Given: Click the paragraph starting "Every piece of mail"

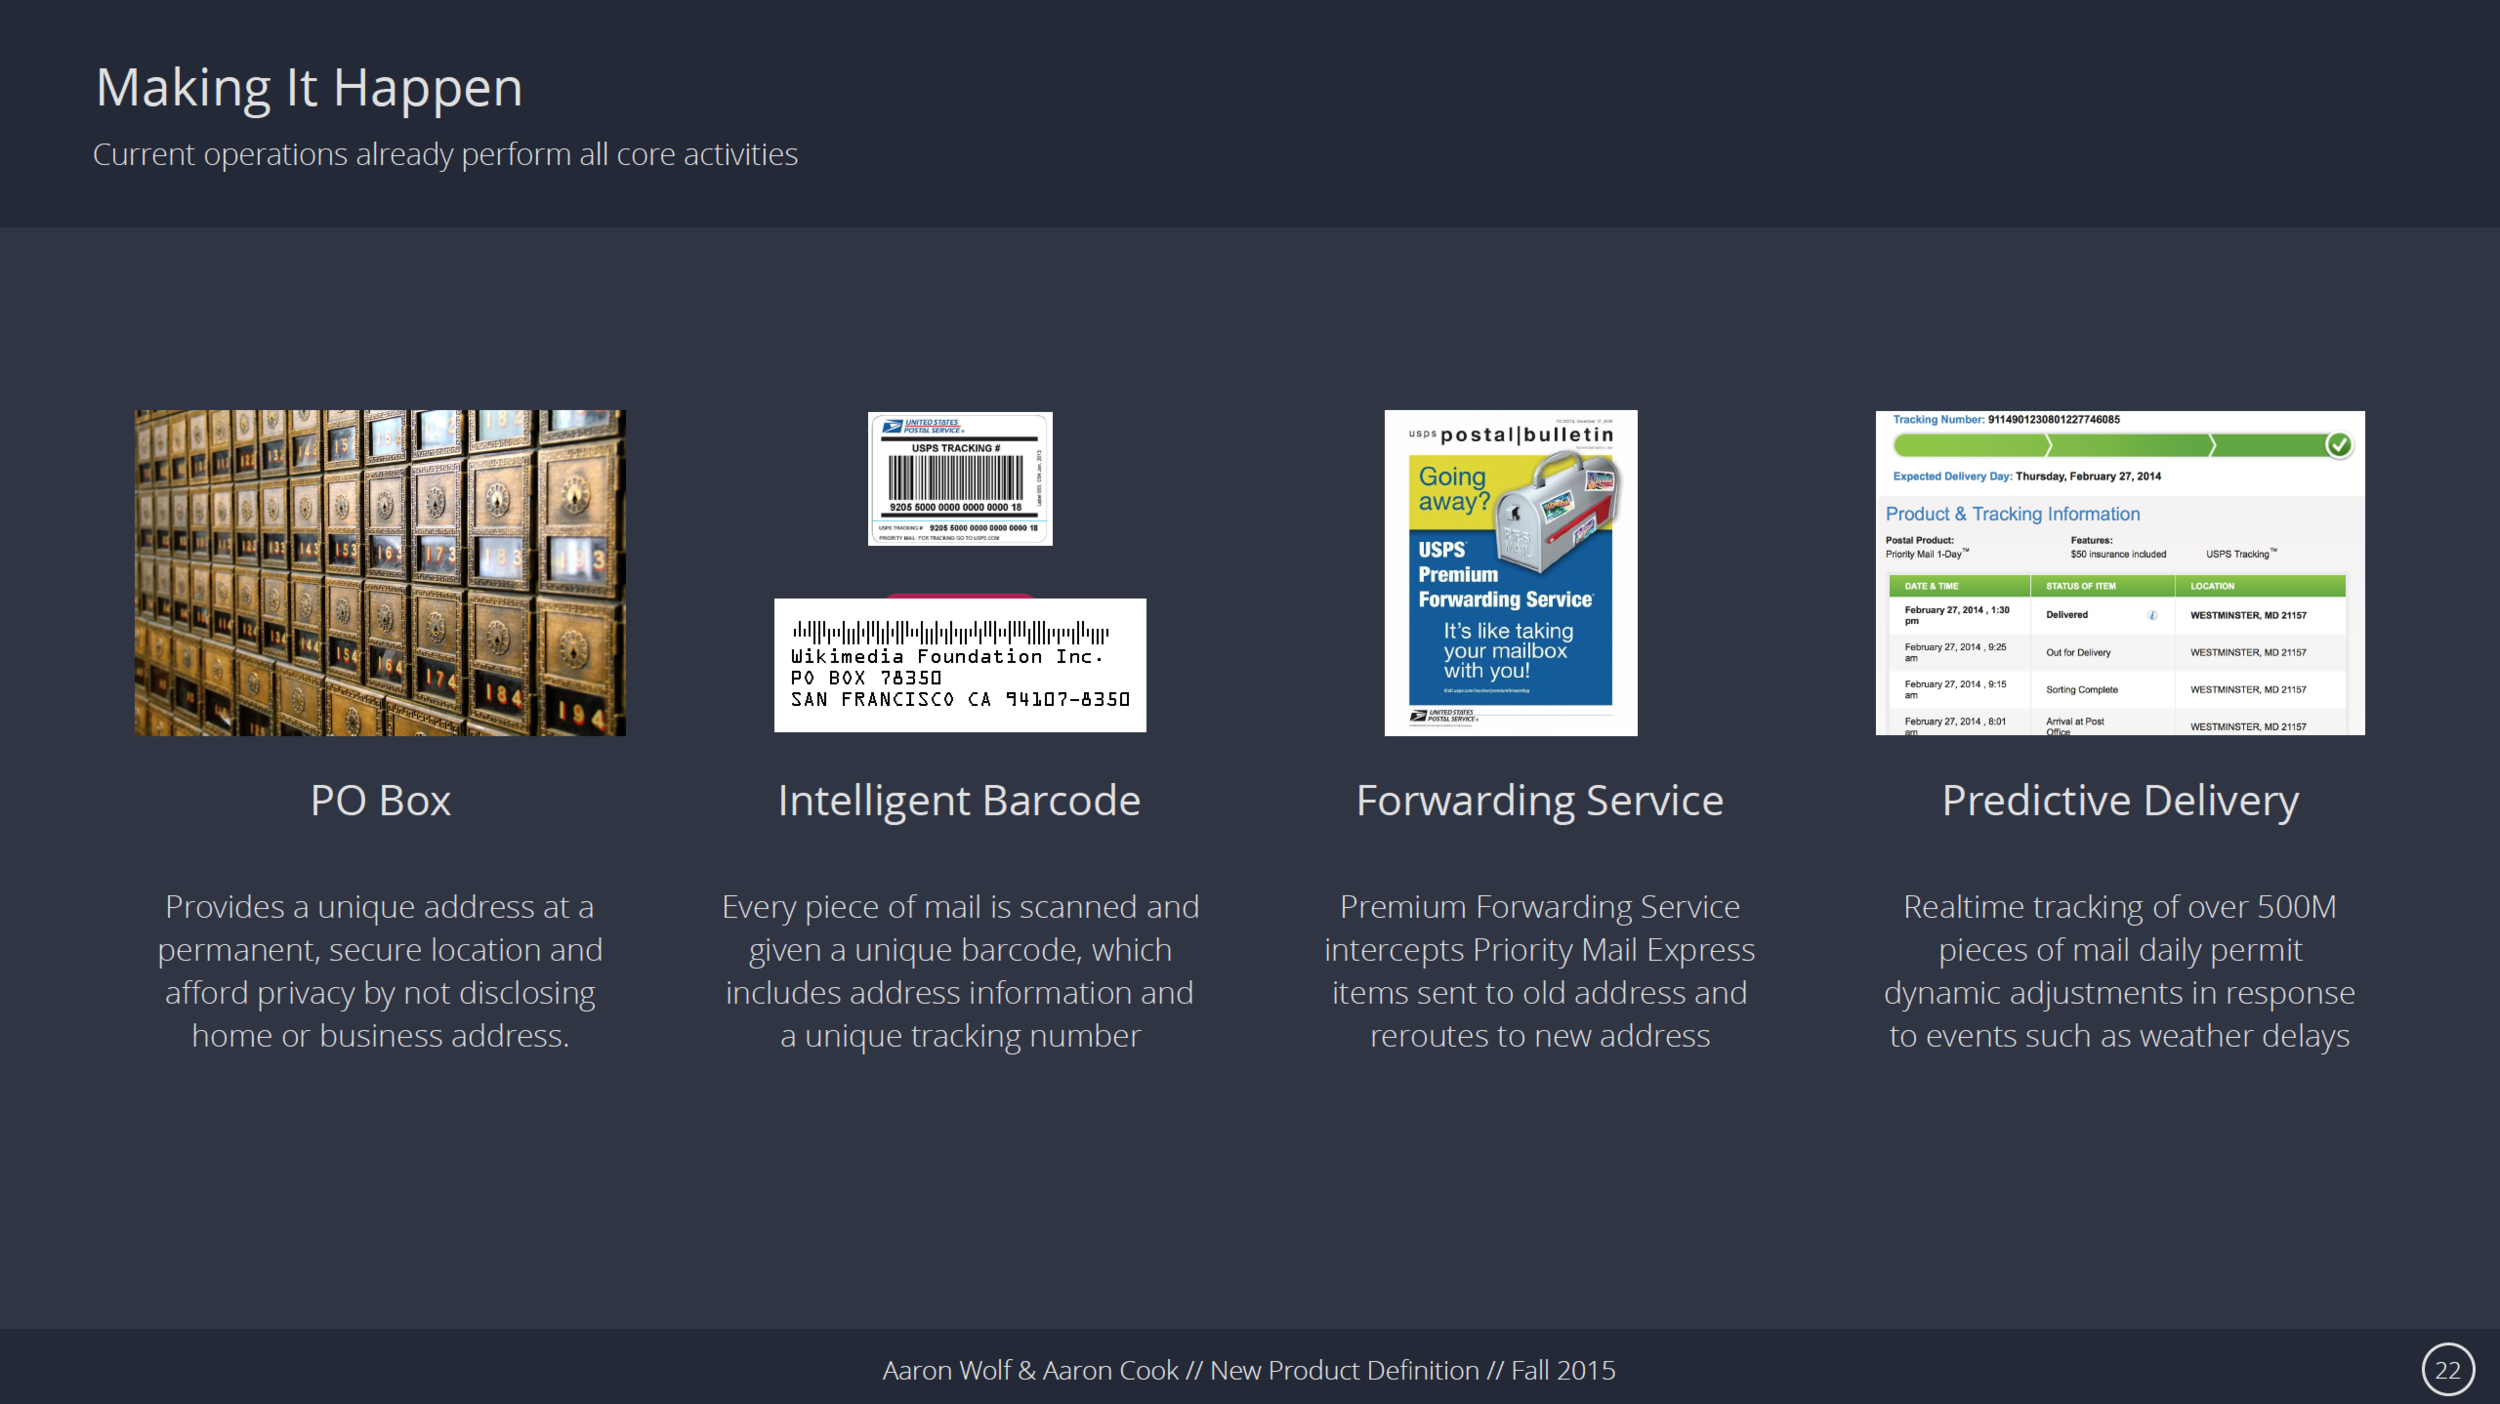Looking at the screenshot, I should click(960, 971).
